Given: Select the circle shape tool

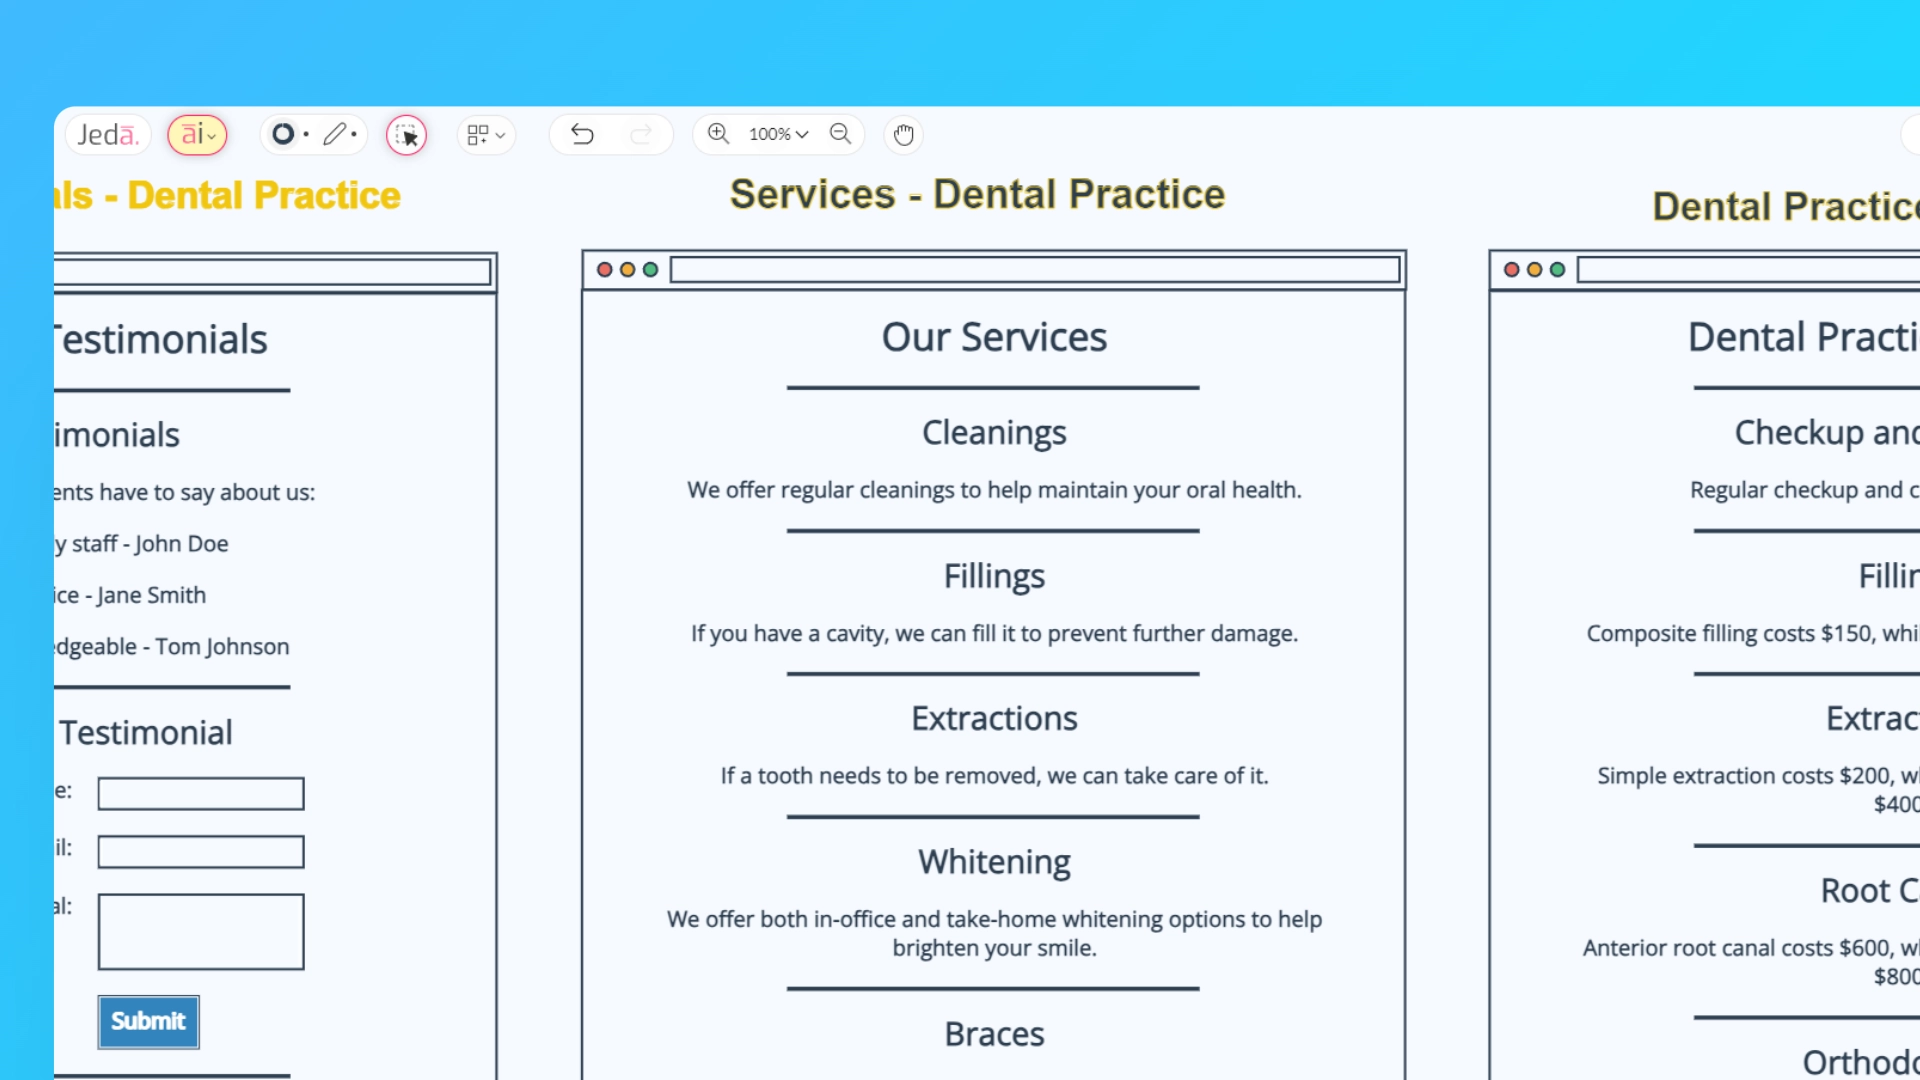Looking at the screenshot, I should click(283, 134).
